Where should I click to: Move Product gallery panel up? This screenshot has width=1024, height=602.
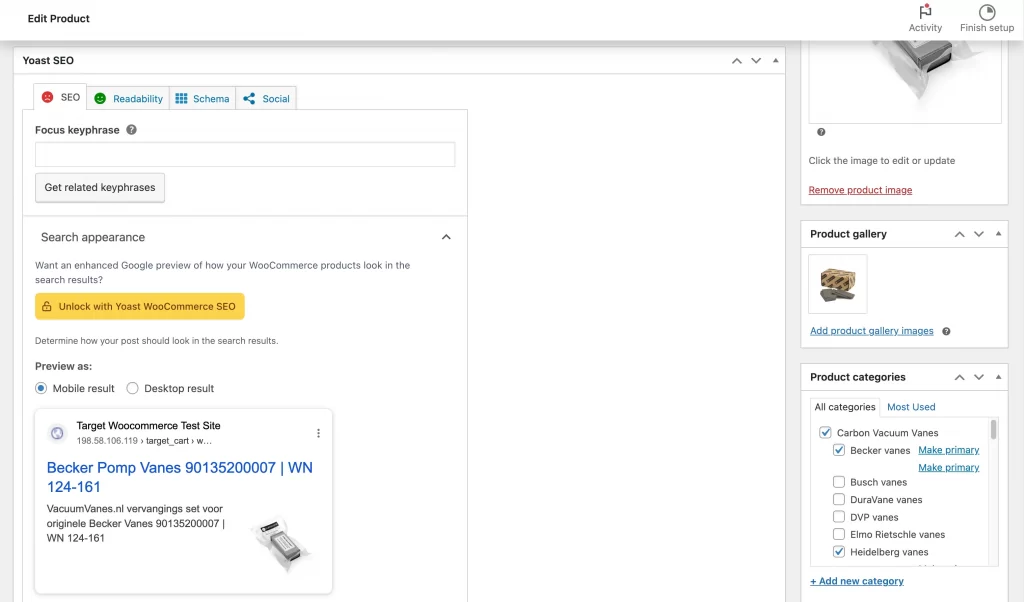tap(959, 234)
